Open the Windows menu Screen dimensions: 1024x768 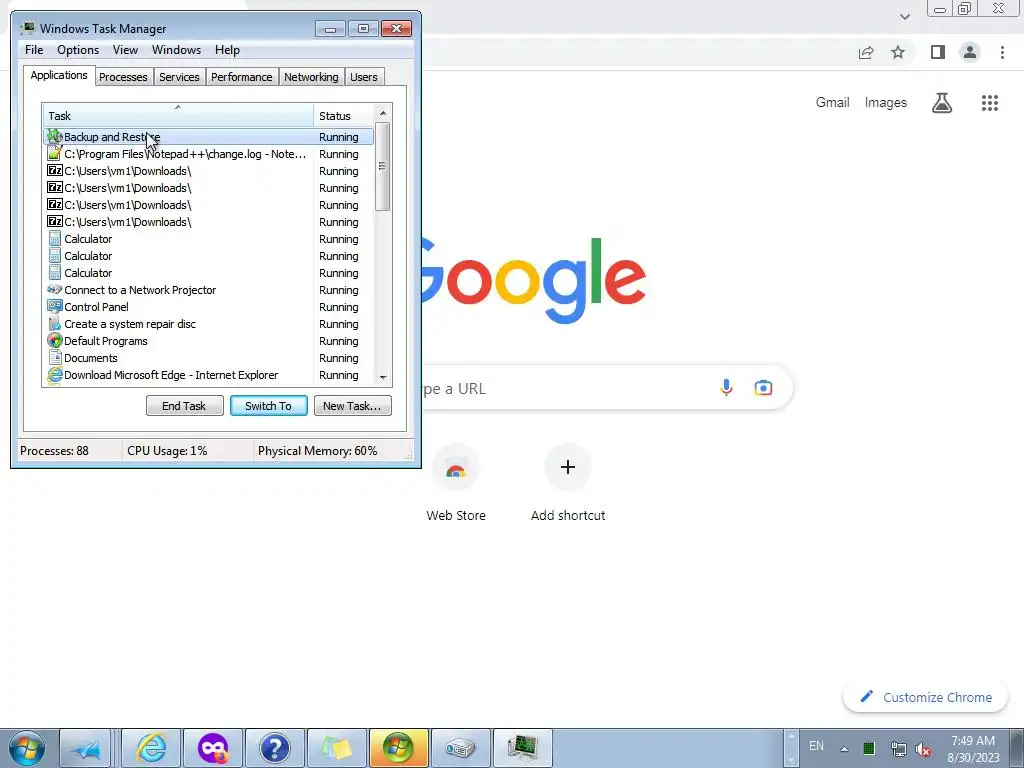click(x=176, y=50)
